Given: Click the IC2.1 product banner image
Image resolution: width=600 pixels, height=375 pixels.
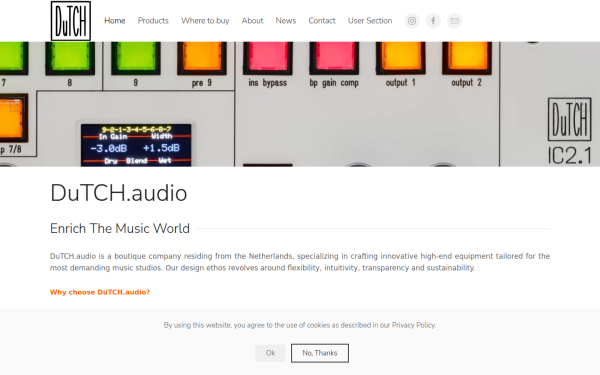Looking at the screenshot, I should [300, 104].
